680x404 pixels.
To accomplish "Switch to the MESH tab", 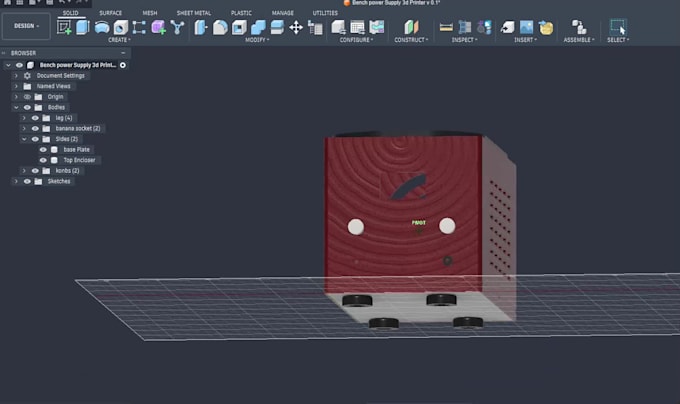I will pyautogui.click(x=150, y=13).
